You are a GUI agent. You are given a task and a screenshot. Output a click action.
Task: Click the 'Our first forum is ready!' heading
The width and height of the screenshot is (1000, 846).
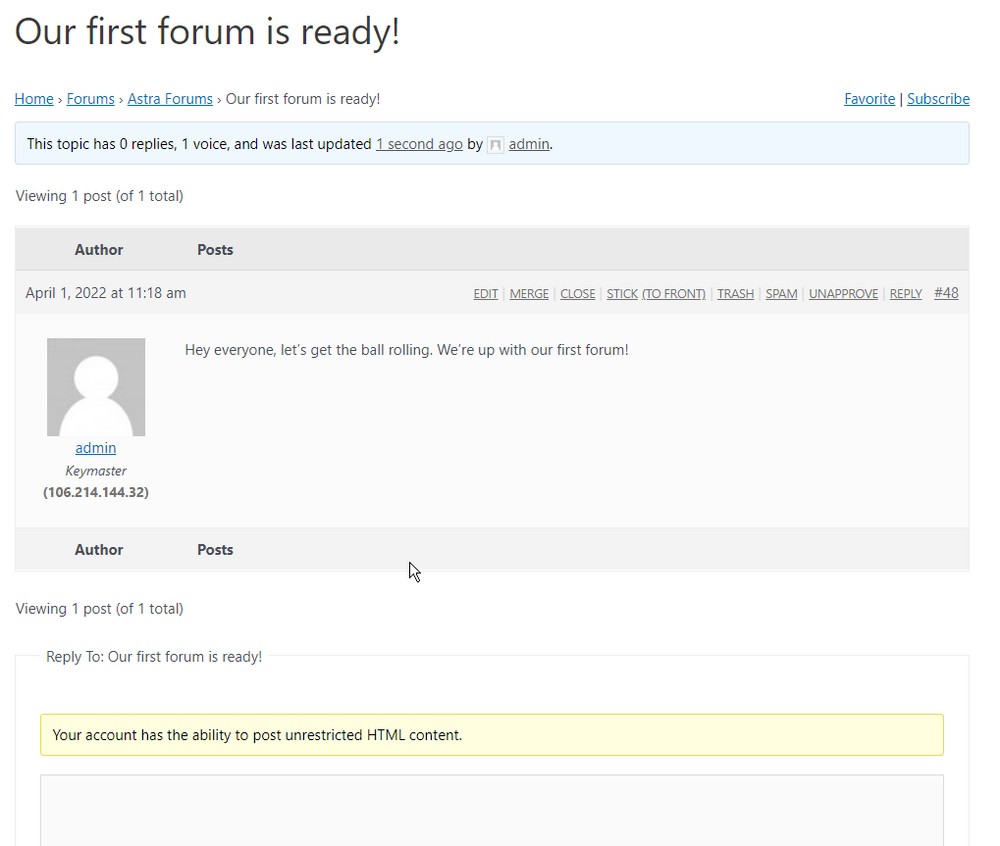click(x=207, y=31)
